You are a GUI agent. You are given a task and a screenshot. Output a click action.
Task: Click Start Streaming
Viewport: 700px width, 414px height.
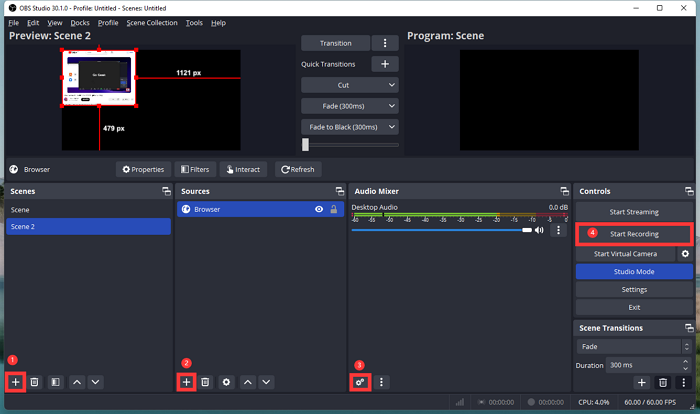634,212
